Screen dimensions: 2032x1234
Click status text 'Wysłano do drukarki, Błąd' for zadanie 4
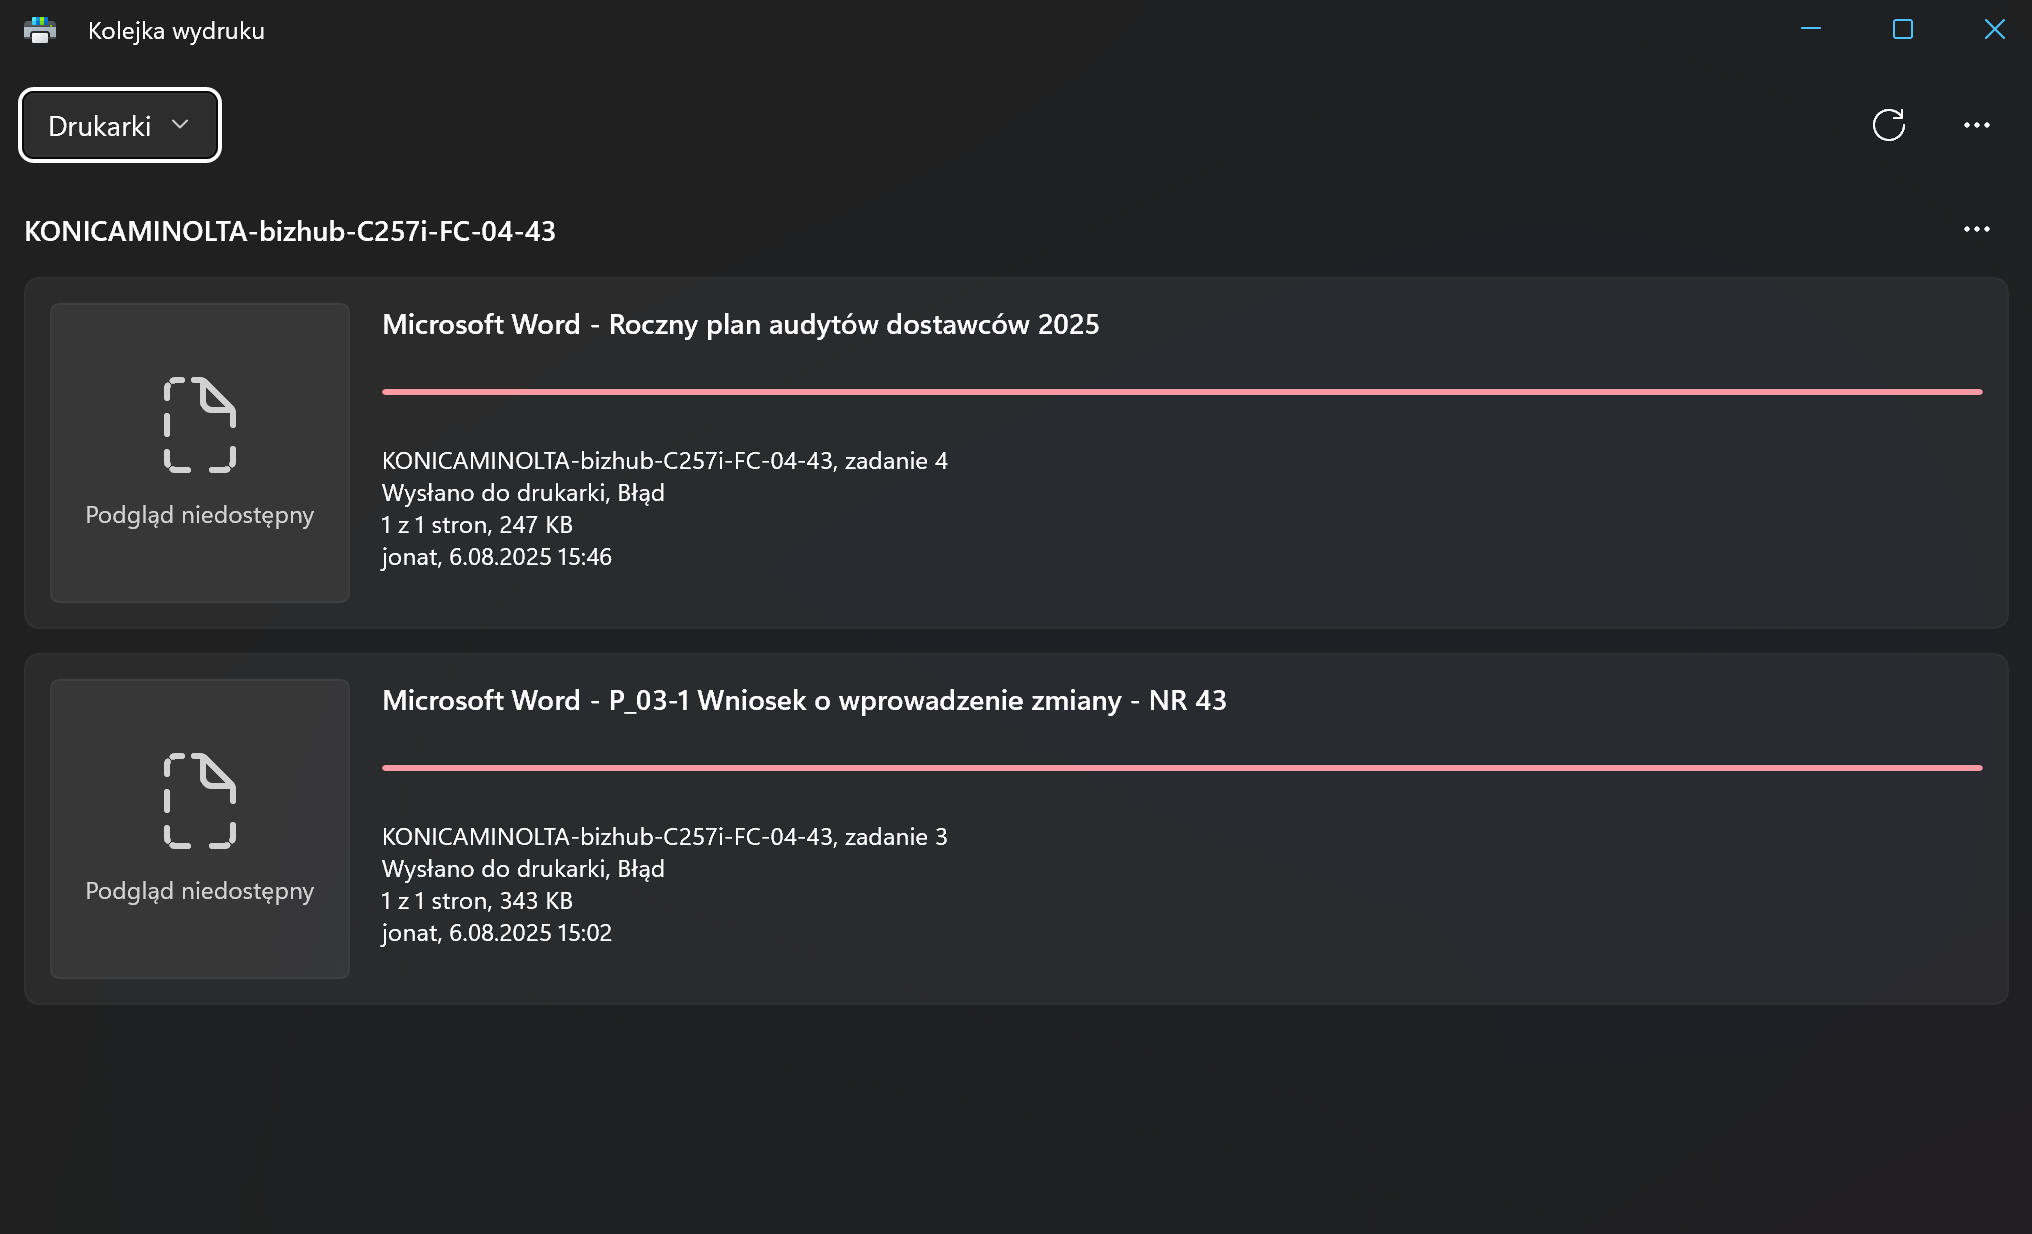tap(523, 493)
